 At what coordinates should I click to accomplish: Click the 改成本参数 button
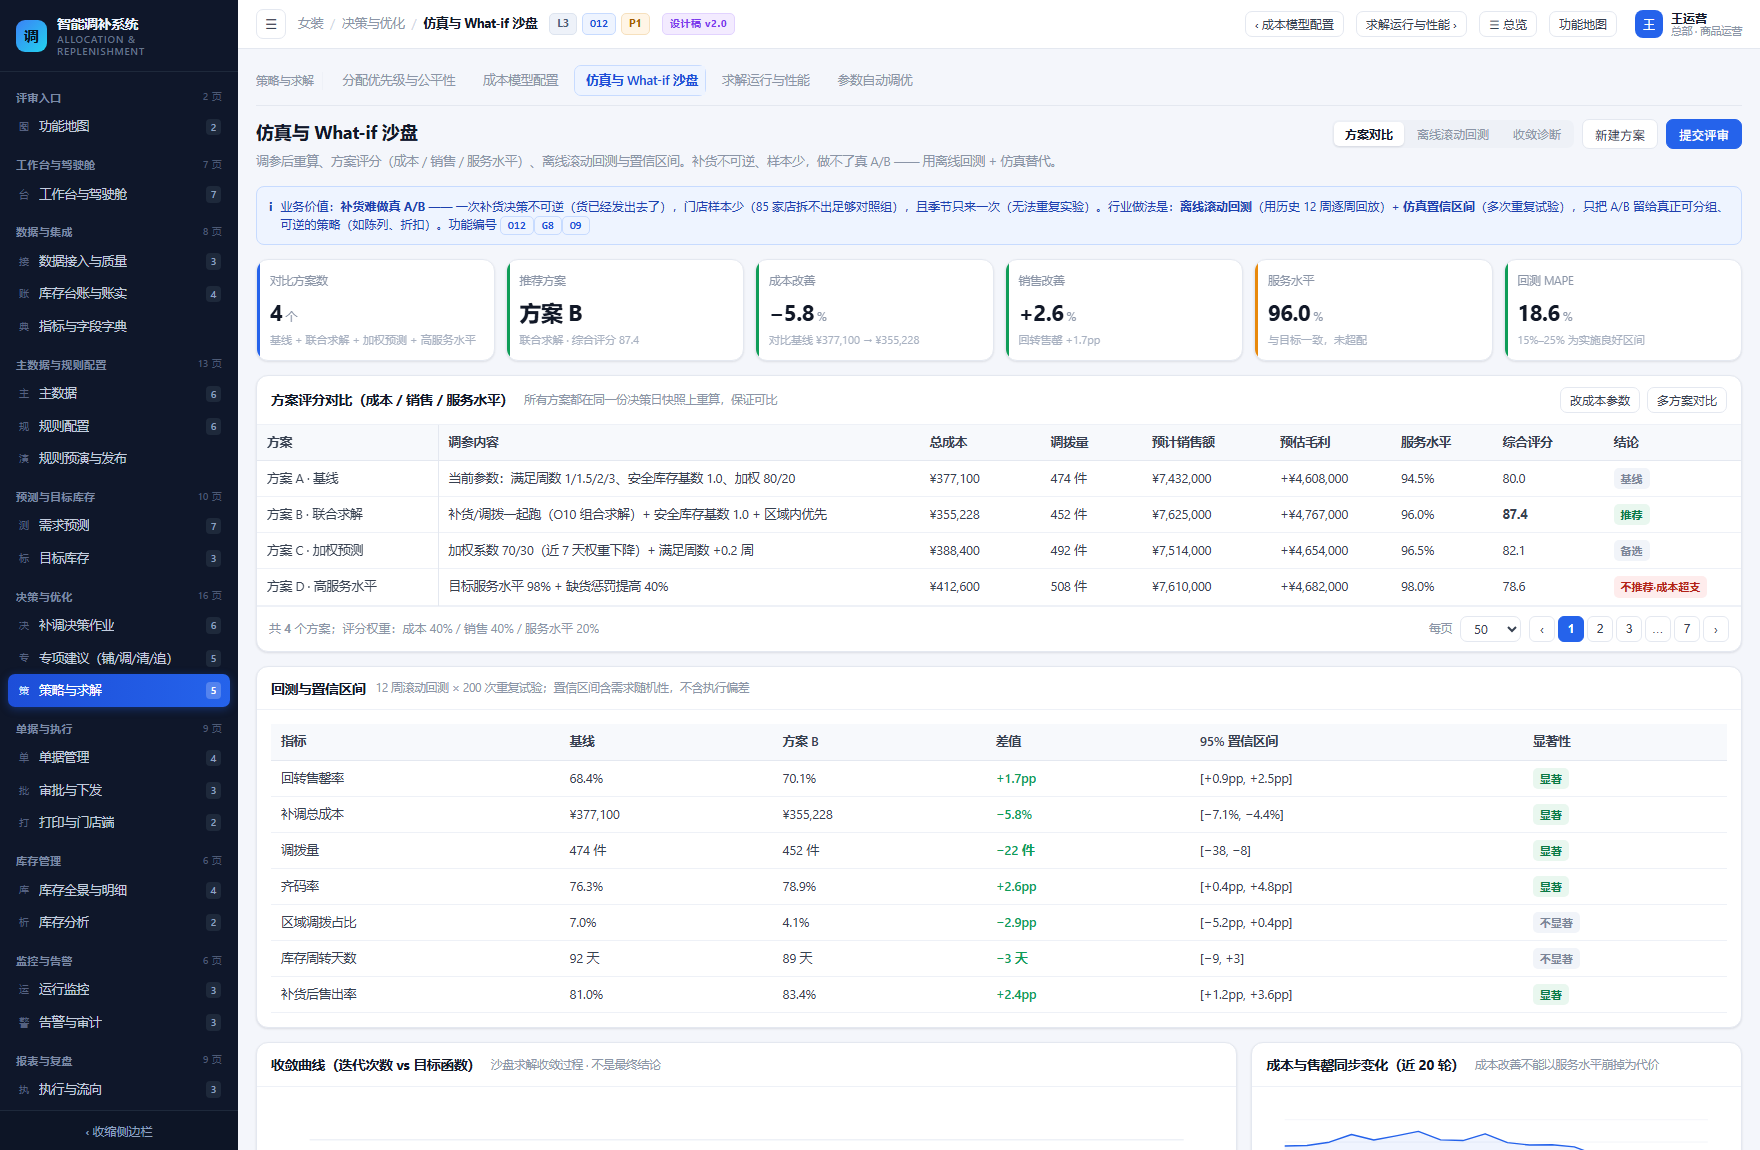coord(1599,400)
